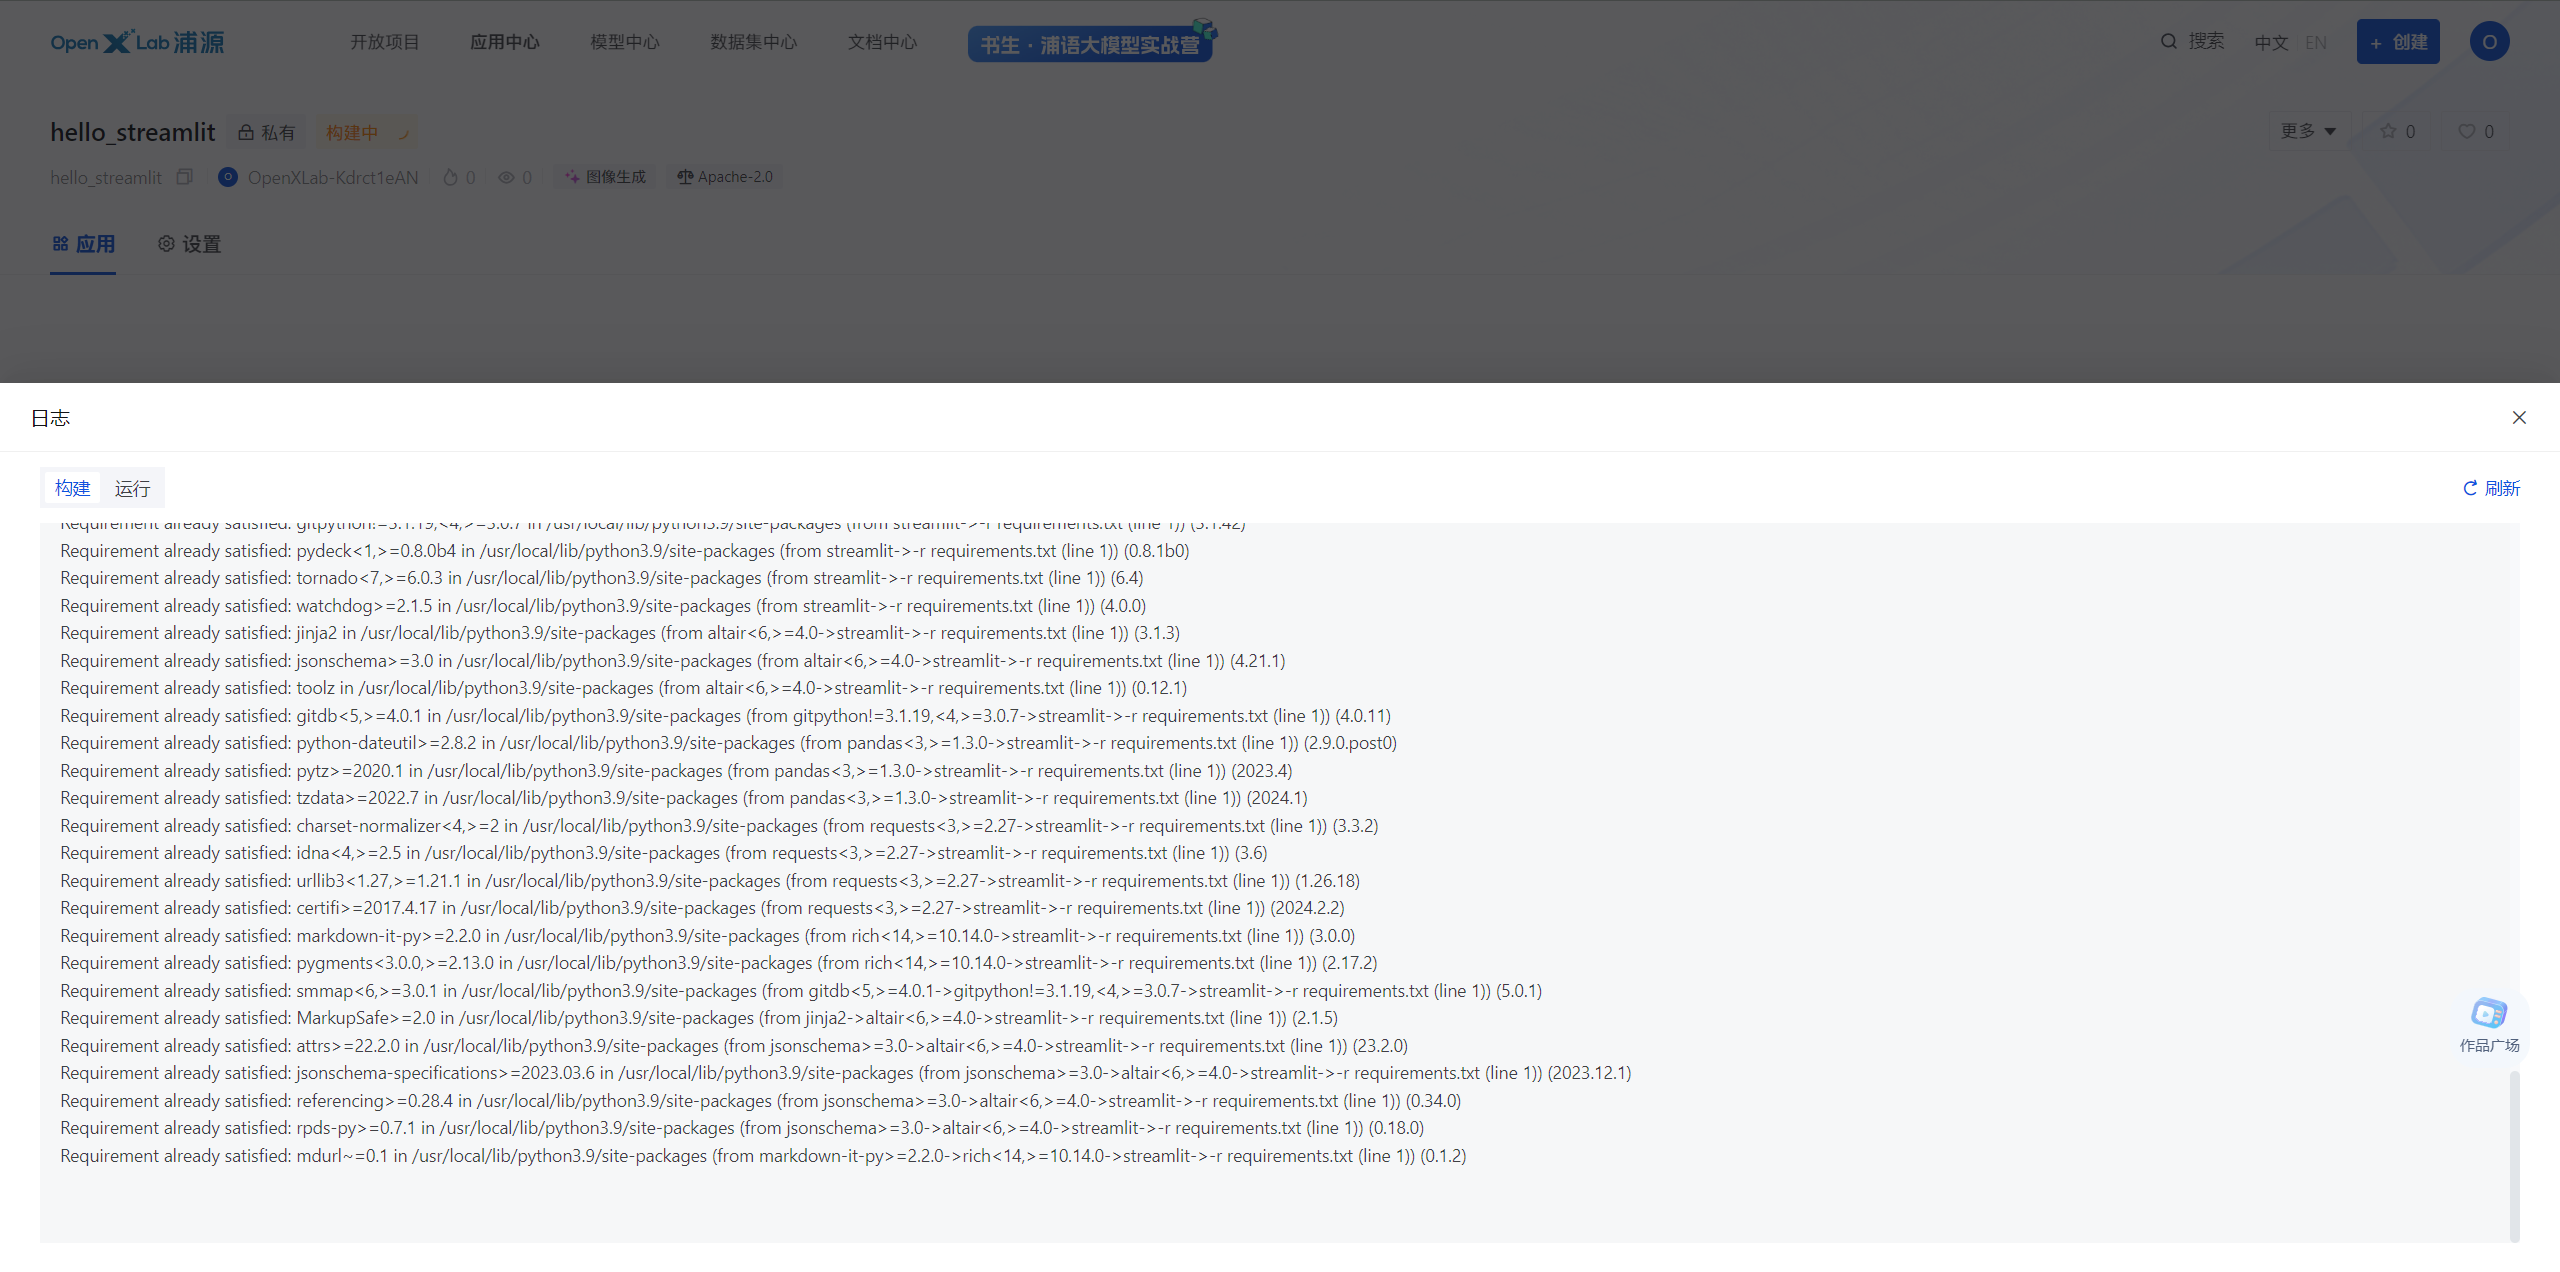
Task: Click the gear icon on the 设置 tab
Action: coord(166,243)
